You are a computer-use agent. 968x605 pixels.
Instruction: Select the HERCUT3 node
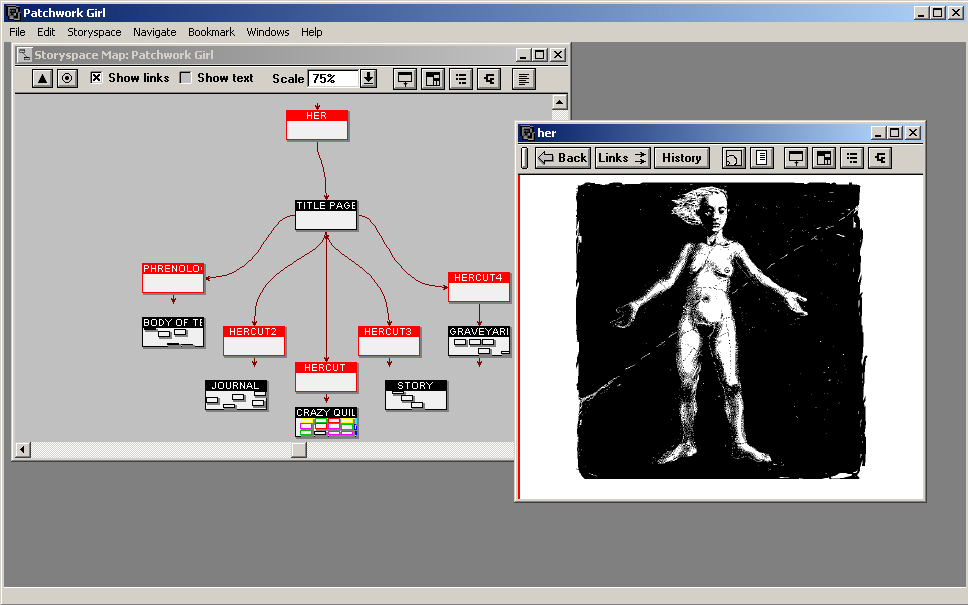click(x=389, y=341)
